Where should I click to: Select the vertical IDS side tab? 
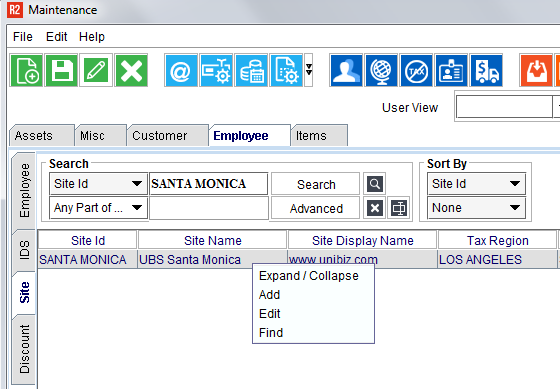click(24, 250)
